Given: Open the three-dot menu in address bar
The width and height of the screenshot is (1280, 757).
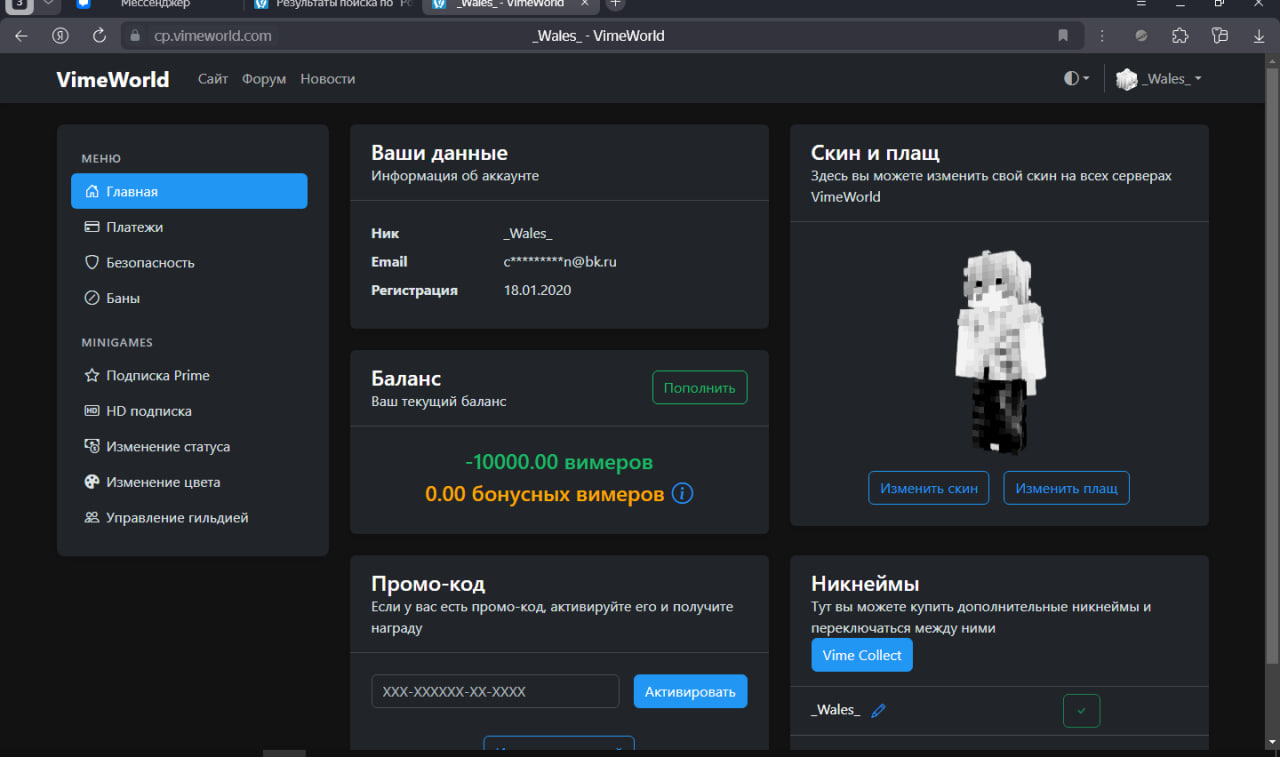Looking at the screenshot, I should [1102, 35].
